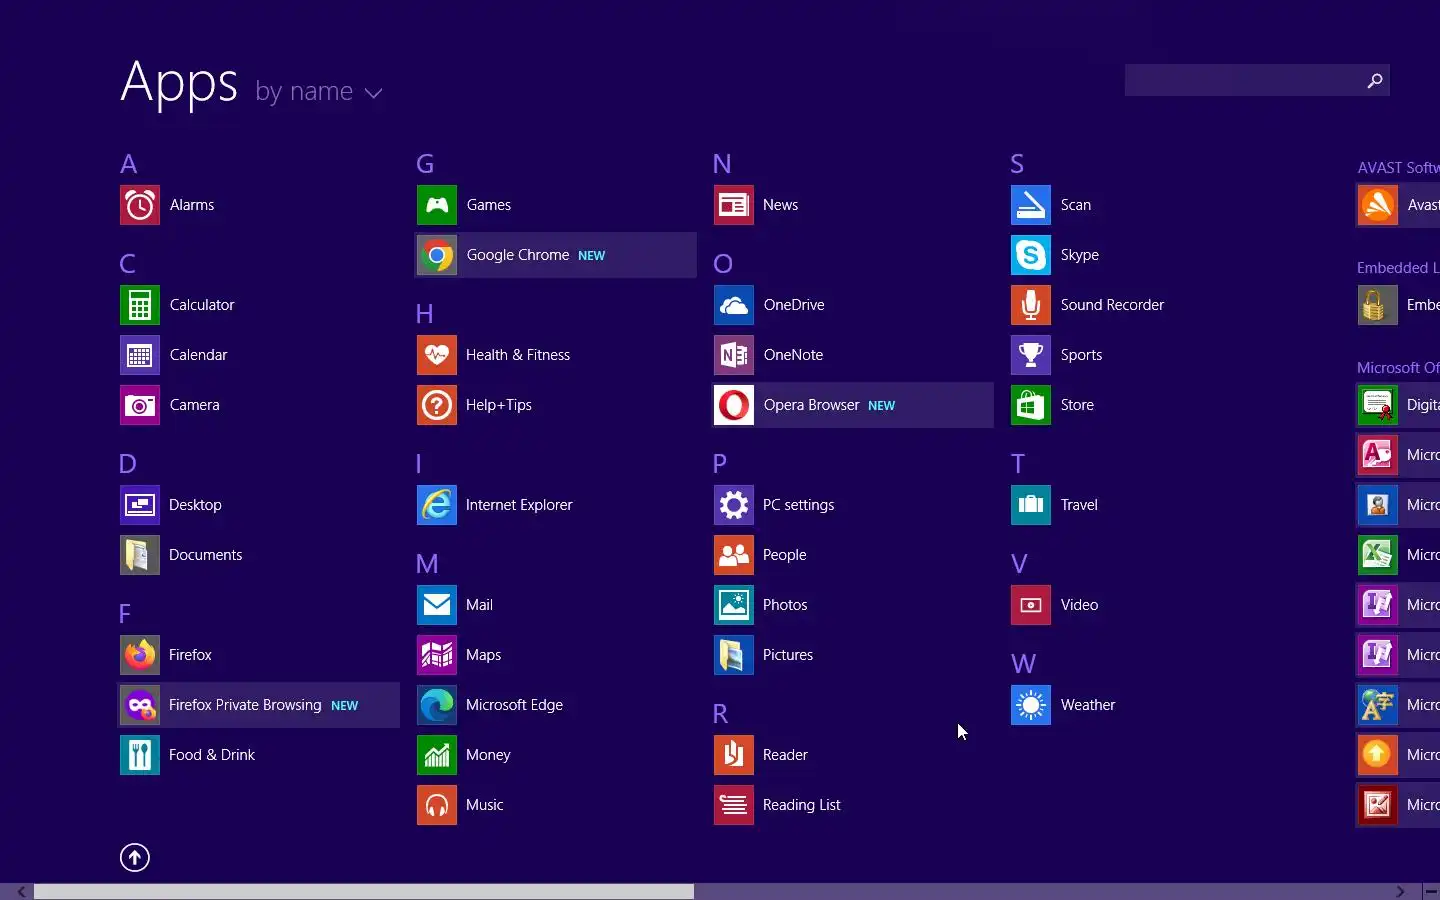Open the OneNote icon
The height and width of the screenshot is (900, 1440).
(734, 355)
